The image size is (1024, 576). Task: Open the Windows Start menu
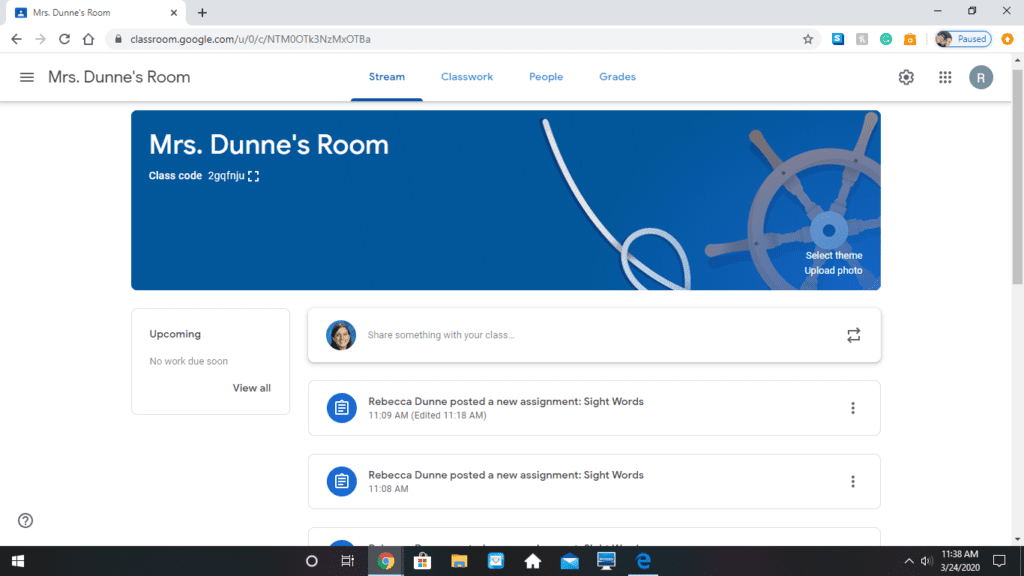pos(18,561)
